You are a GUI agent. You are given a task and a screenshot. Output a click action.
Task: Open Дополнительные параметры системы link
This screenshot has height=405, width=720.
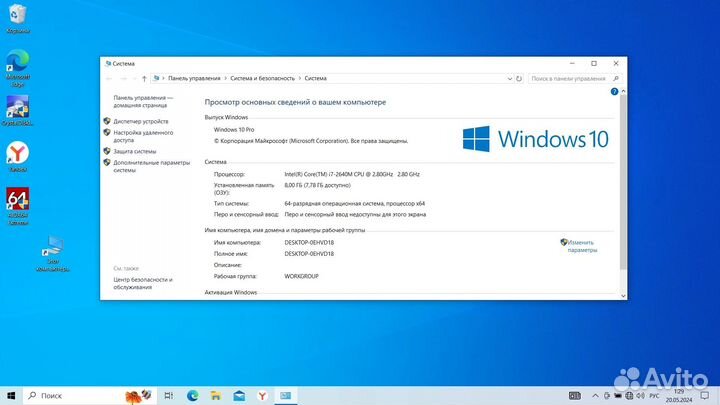(x=151, y=166)
